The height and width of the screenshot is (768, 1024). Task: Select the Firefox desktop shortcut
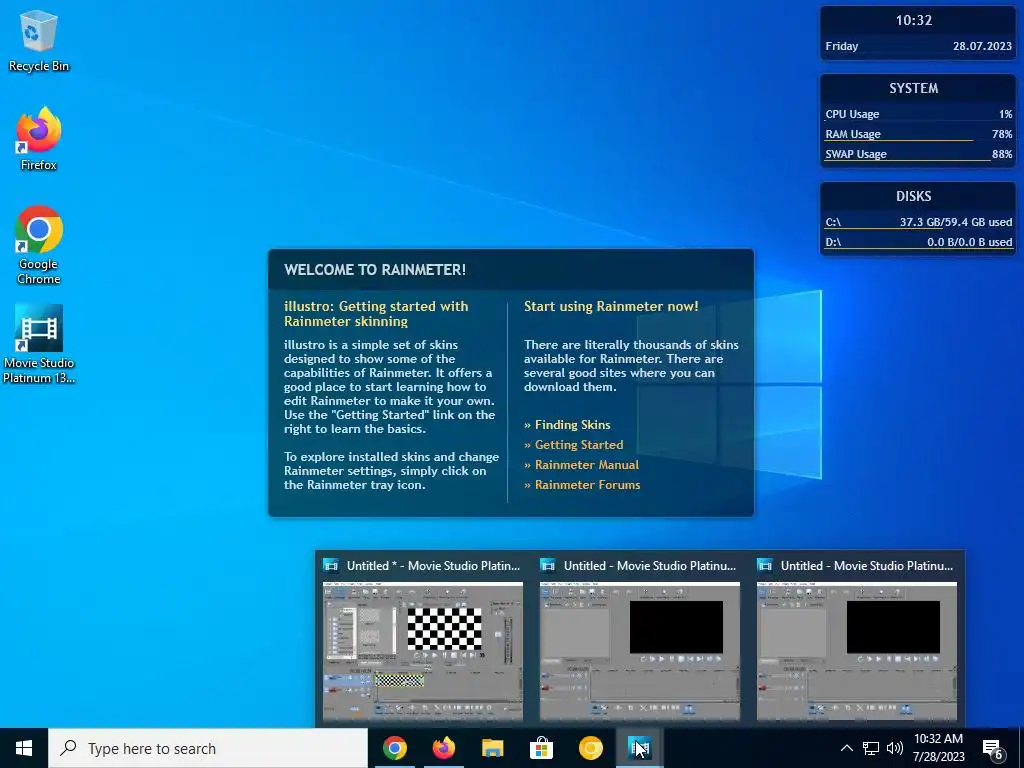point(39,139)
